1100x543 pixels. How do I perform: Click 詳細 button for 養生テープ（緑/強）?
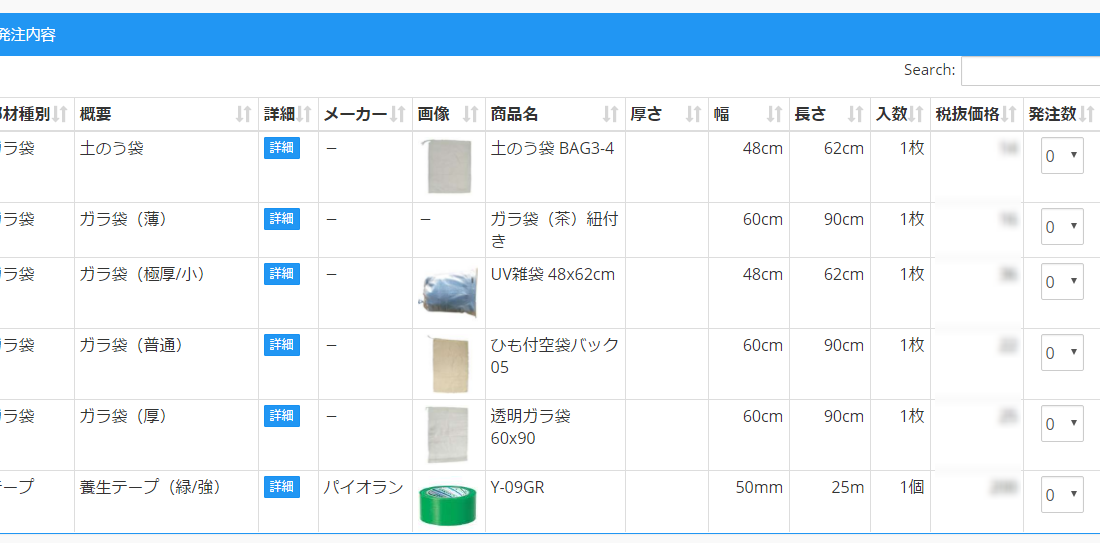click(x=281, y=487)
